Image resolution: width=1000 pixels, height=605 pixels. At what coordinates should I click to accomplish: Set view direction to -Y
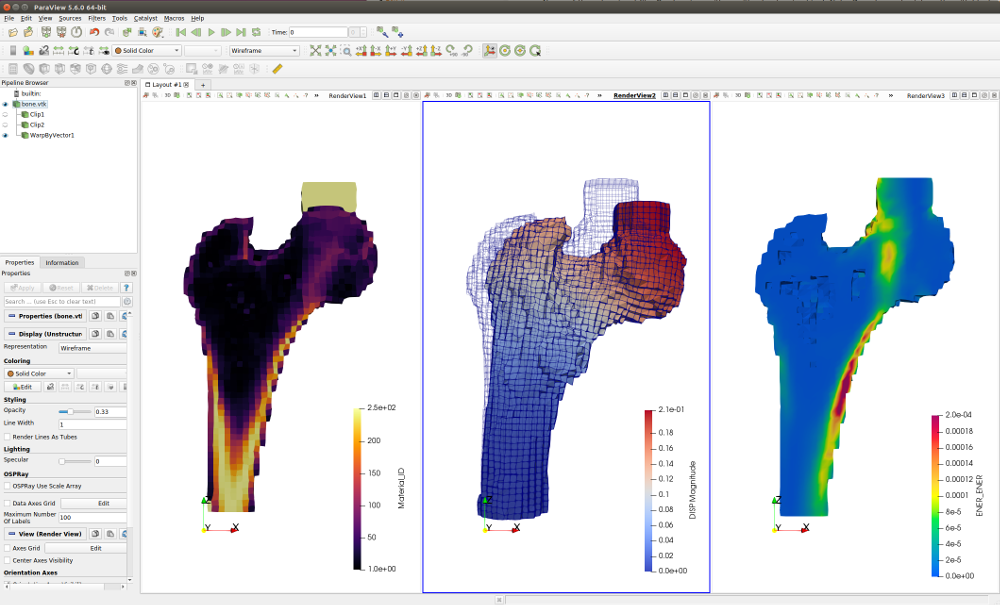406,50
